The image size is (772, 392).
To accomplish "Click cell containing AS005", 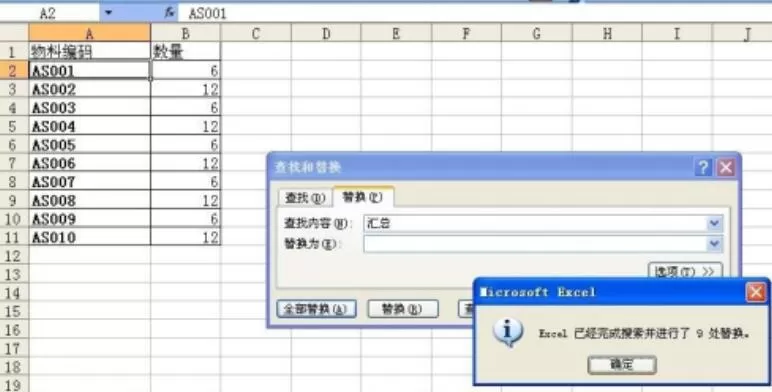I will tap(89, 145).
